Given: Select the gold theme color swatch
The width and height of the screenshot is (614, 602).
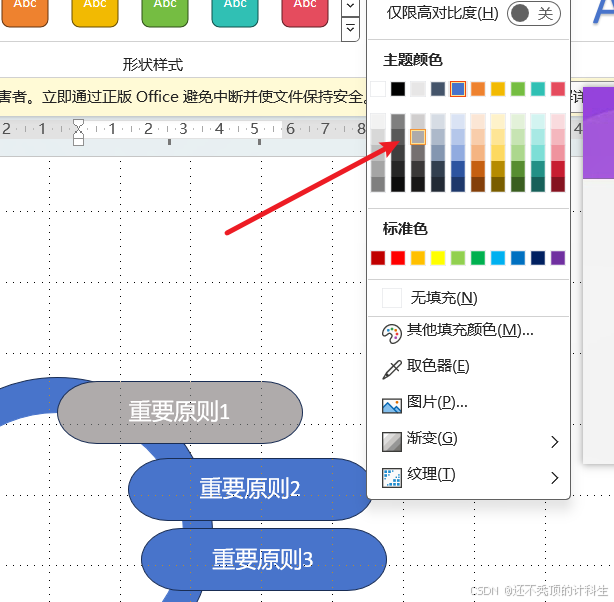Looking at the screenshot, I should point(498,89).
